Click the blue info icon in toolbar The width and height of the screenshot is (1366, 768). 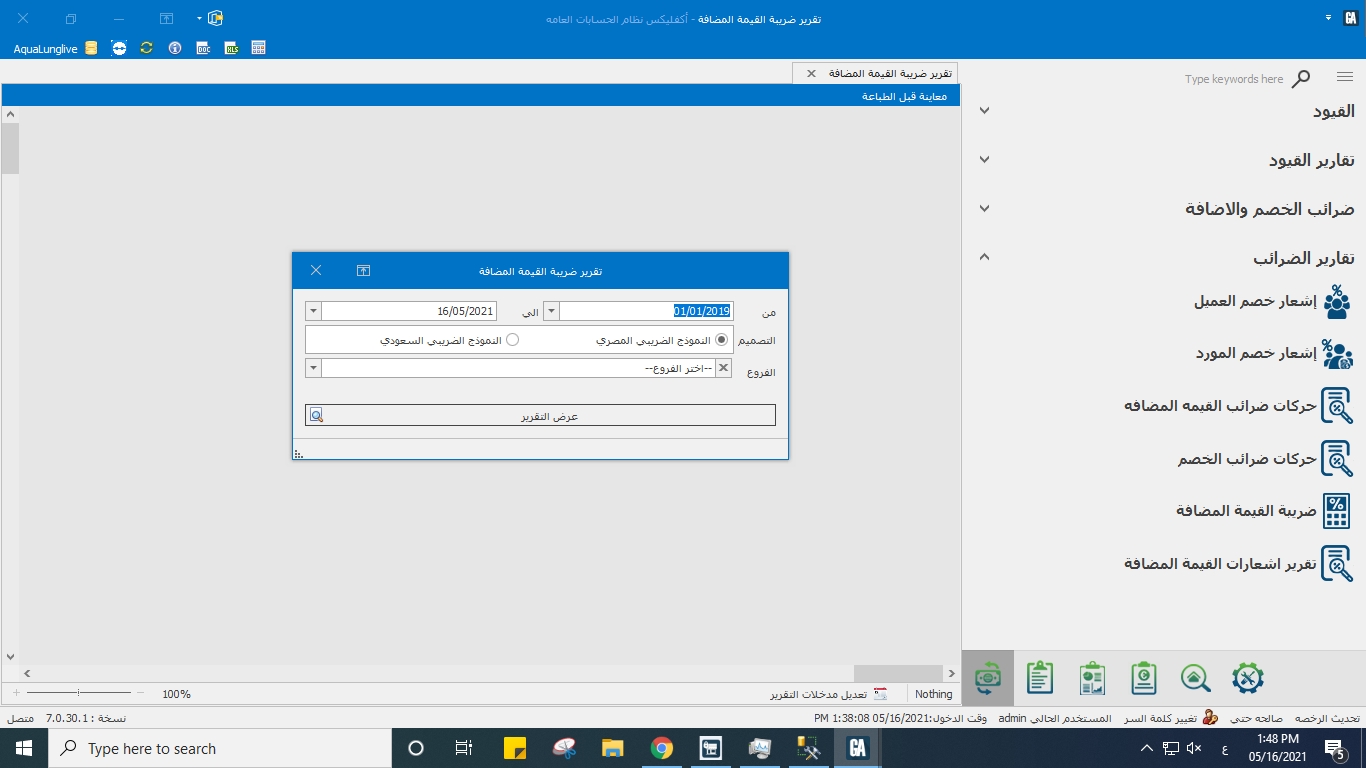pos(175,48)
